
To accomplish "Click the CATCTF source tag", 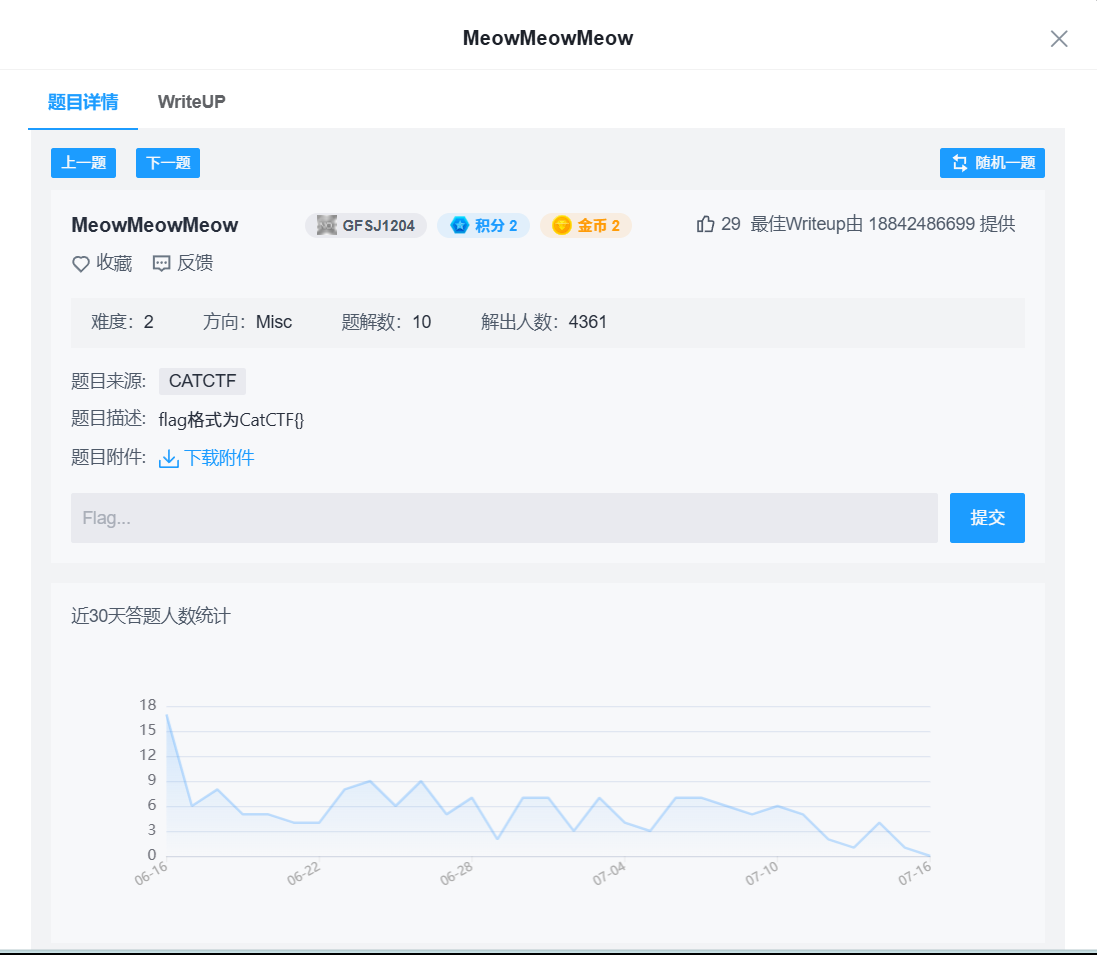I will [x=202, y=381].
